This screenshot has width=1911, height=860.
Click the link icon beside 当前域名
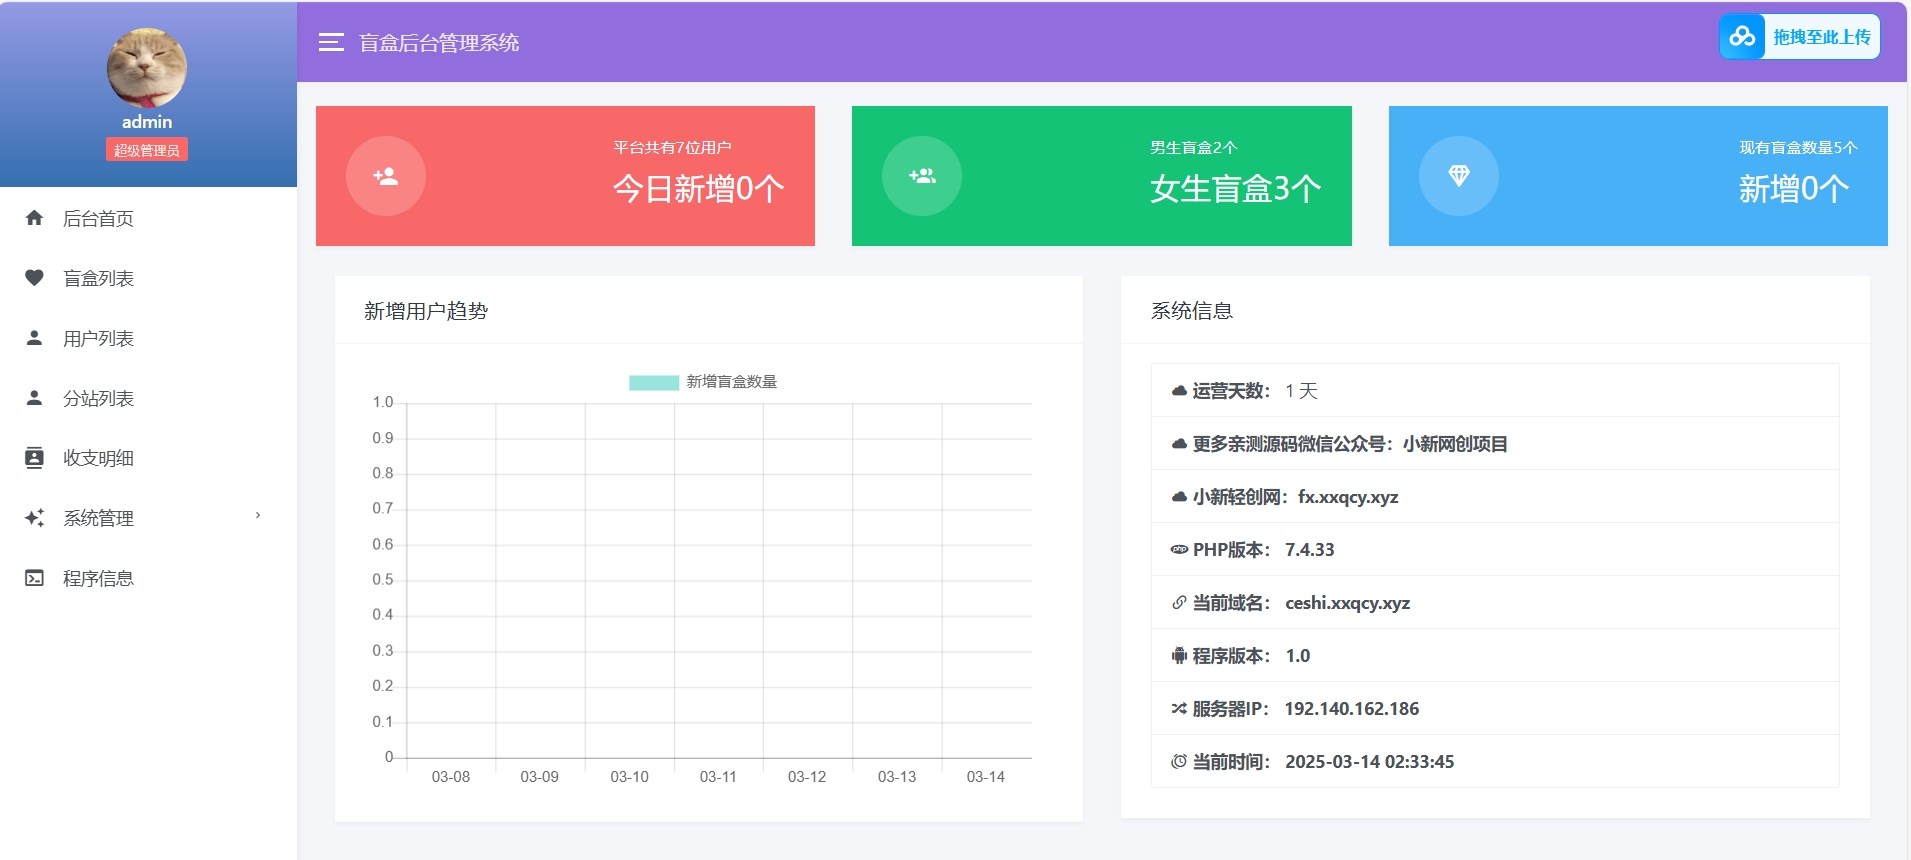1179,603
